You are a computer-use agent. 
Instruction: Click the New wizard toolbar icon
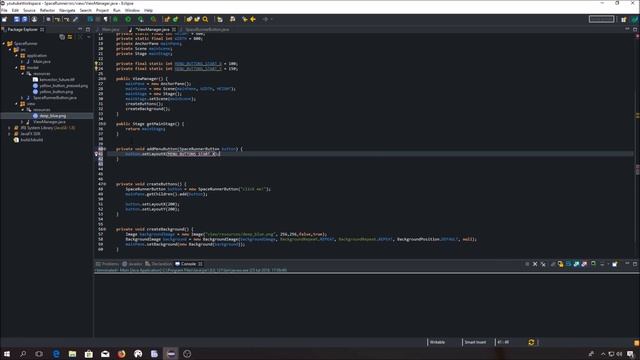[4, 19]
